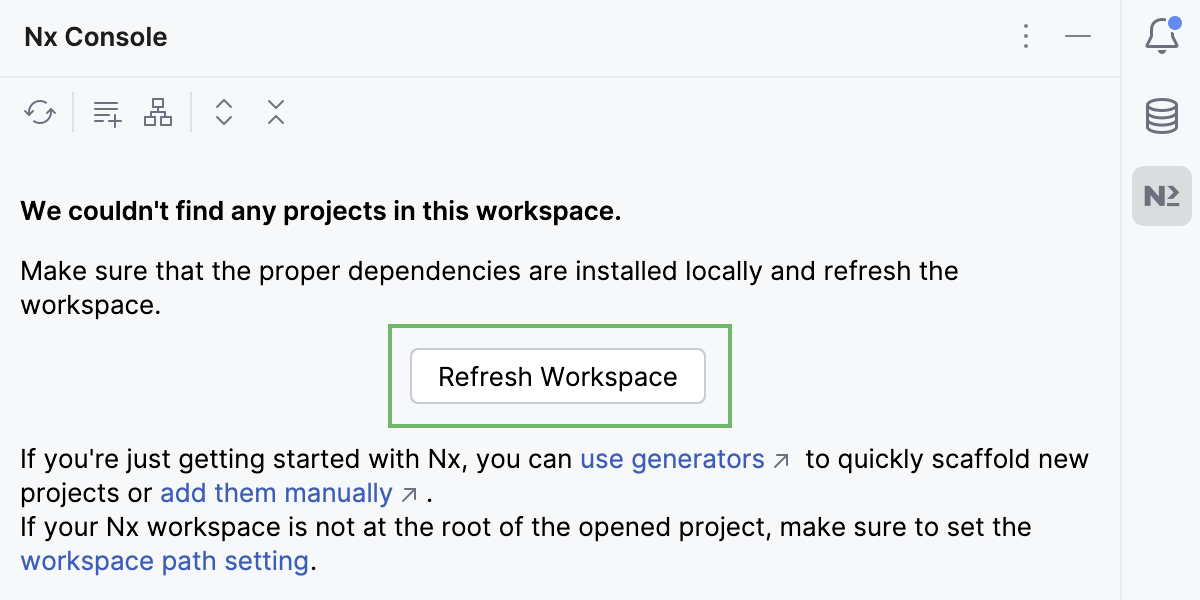Reload projects using the Refresh Workspace button
The height and width of the screenshot is (600, 1200).
(x=557, y=376)
